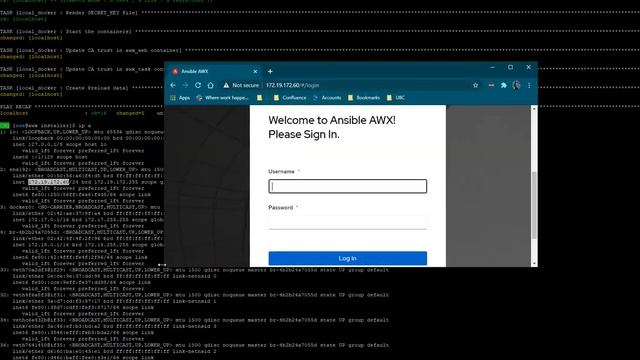Focus the Username field
The image size is (640, 360).
pyautogui.click(x=348, y=186)
